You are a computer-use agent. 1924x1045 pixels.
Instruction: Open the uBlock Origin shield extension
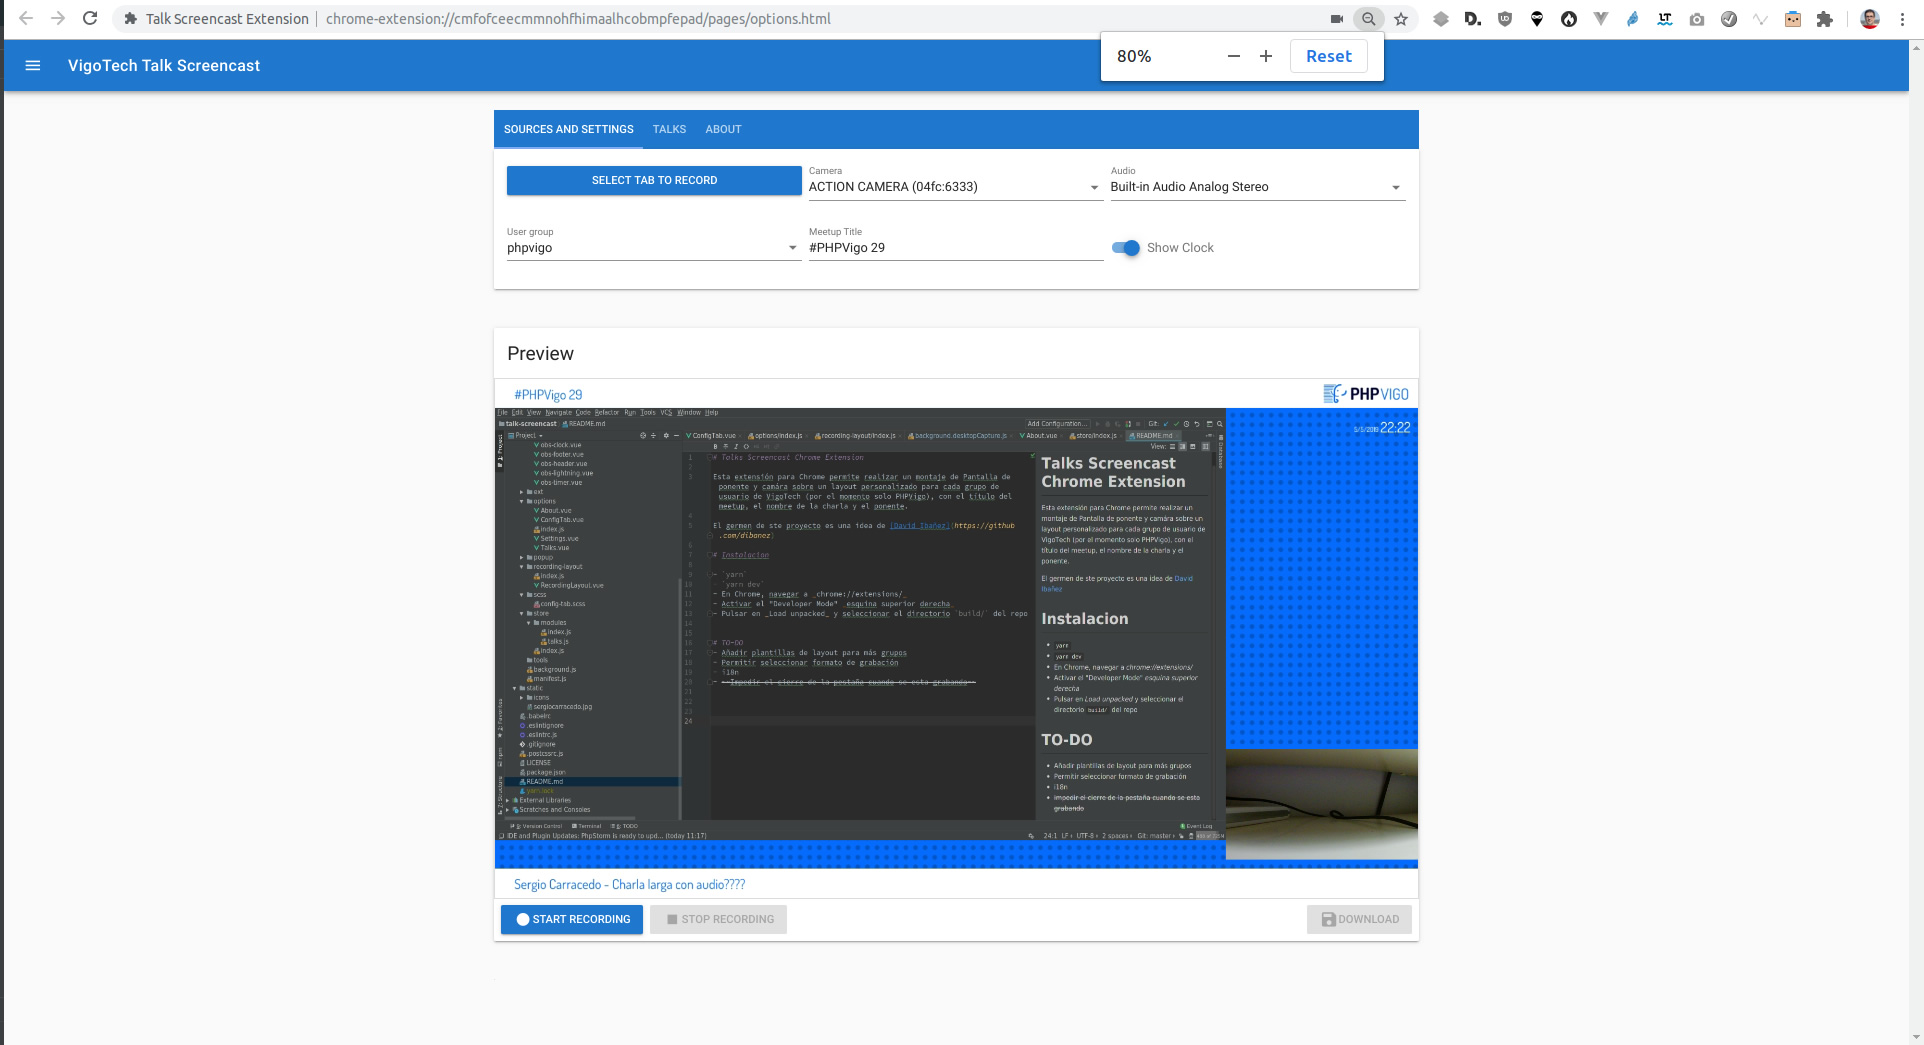point(1505,19)
